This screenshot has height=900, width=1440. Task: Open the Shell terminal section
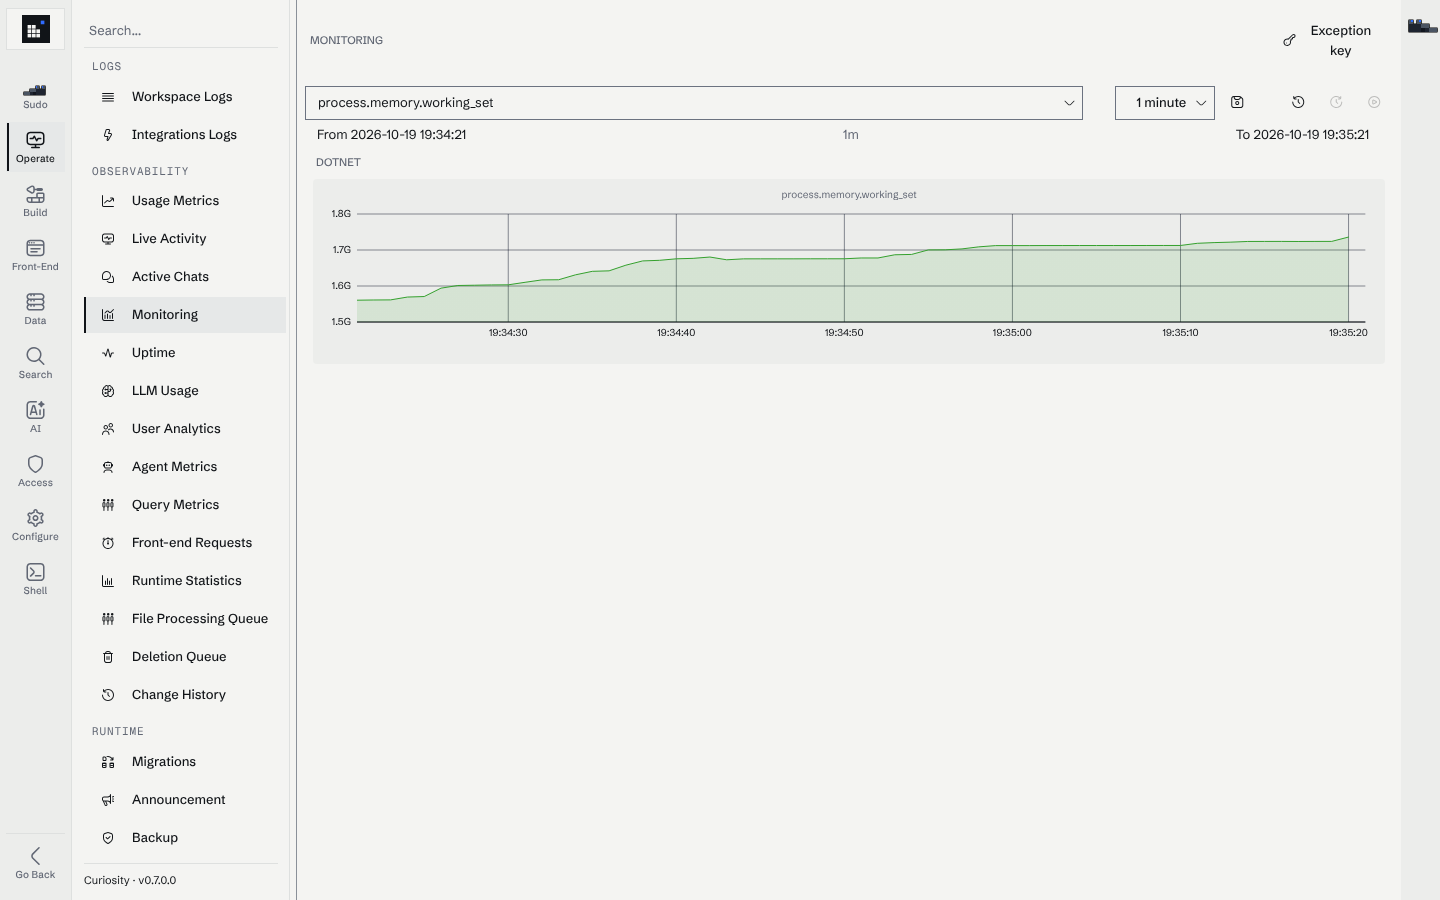pos(35,579)
